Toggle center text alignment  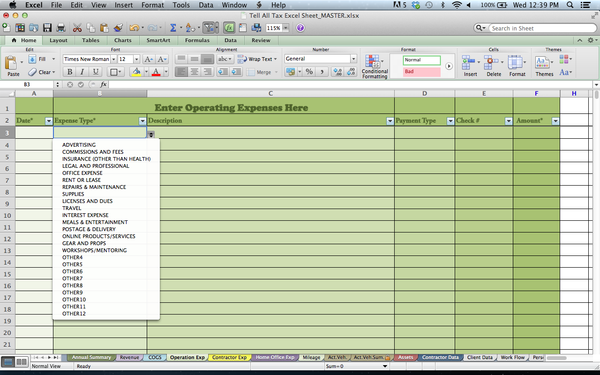pos(194,72)
